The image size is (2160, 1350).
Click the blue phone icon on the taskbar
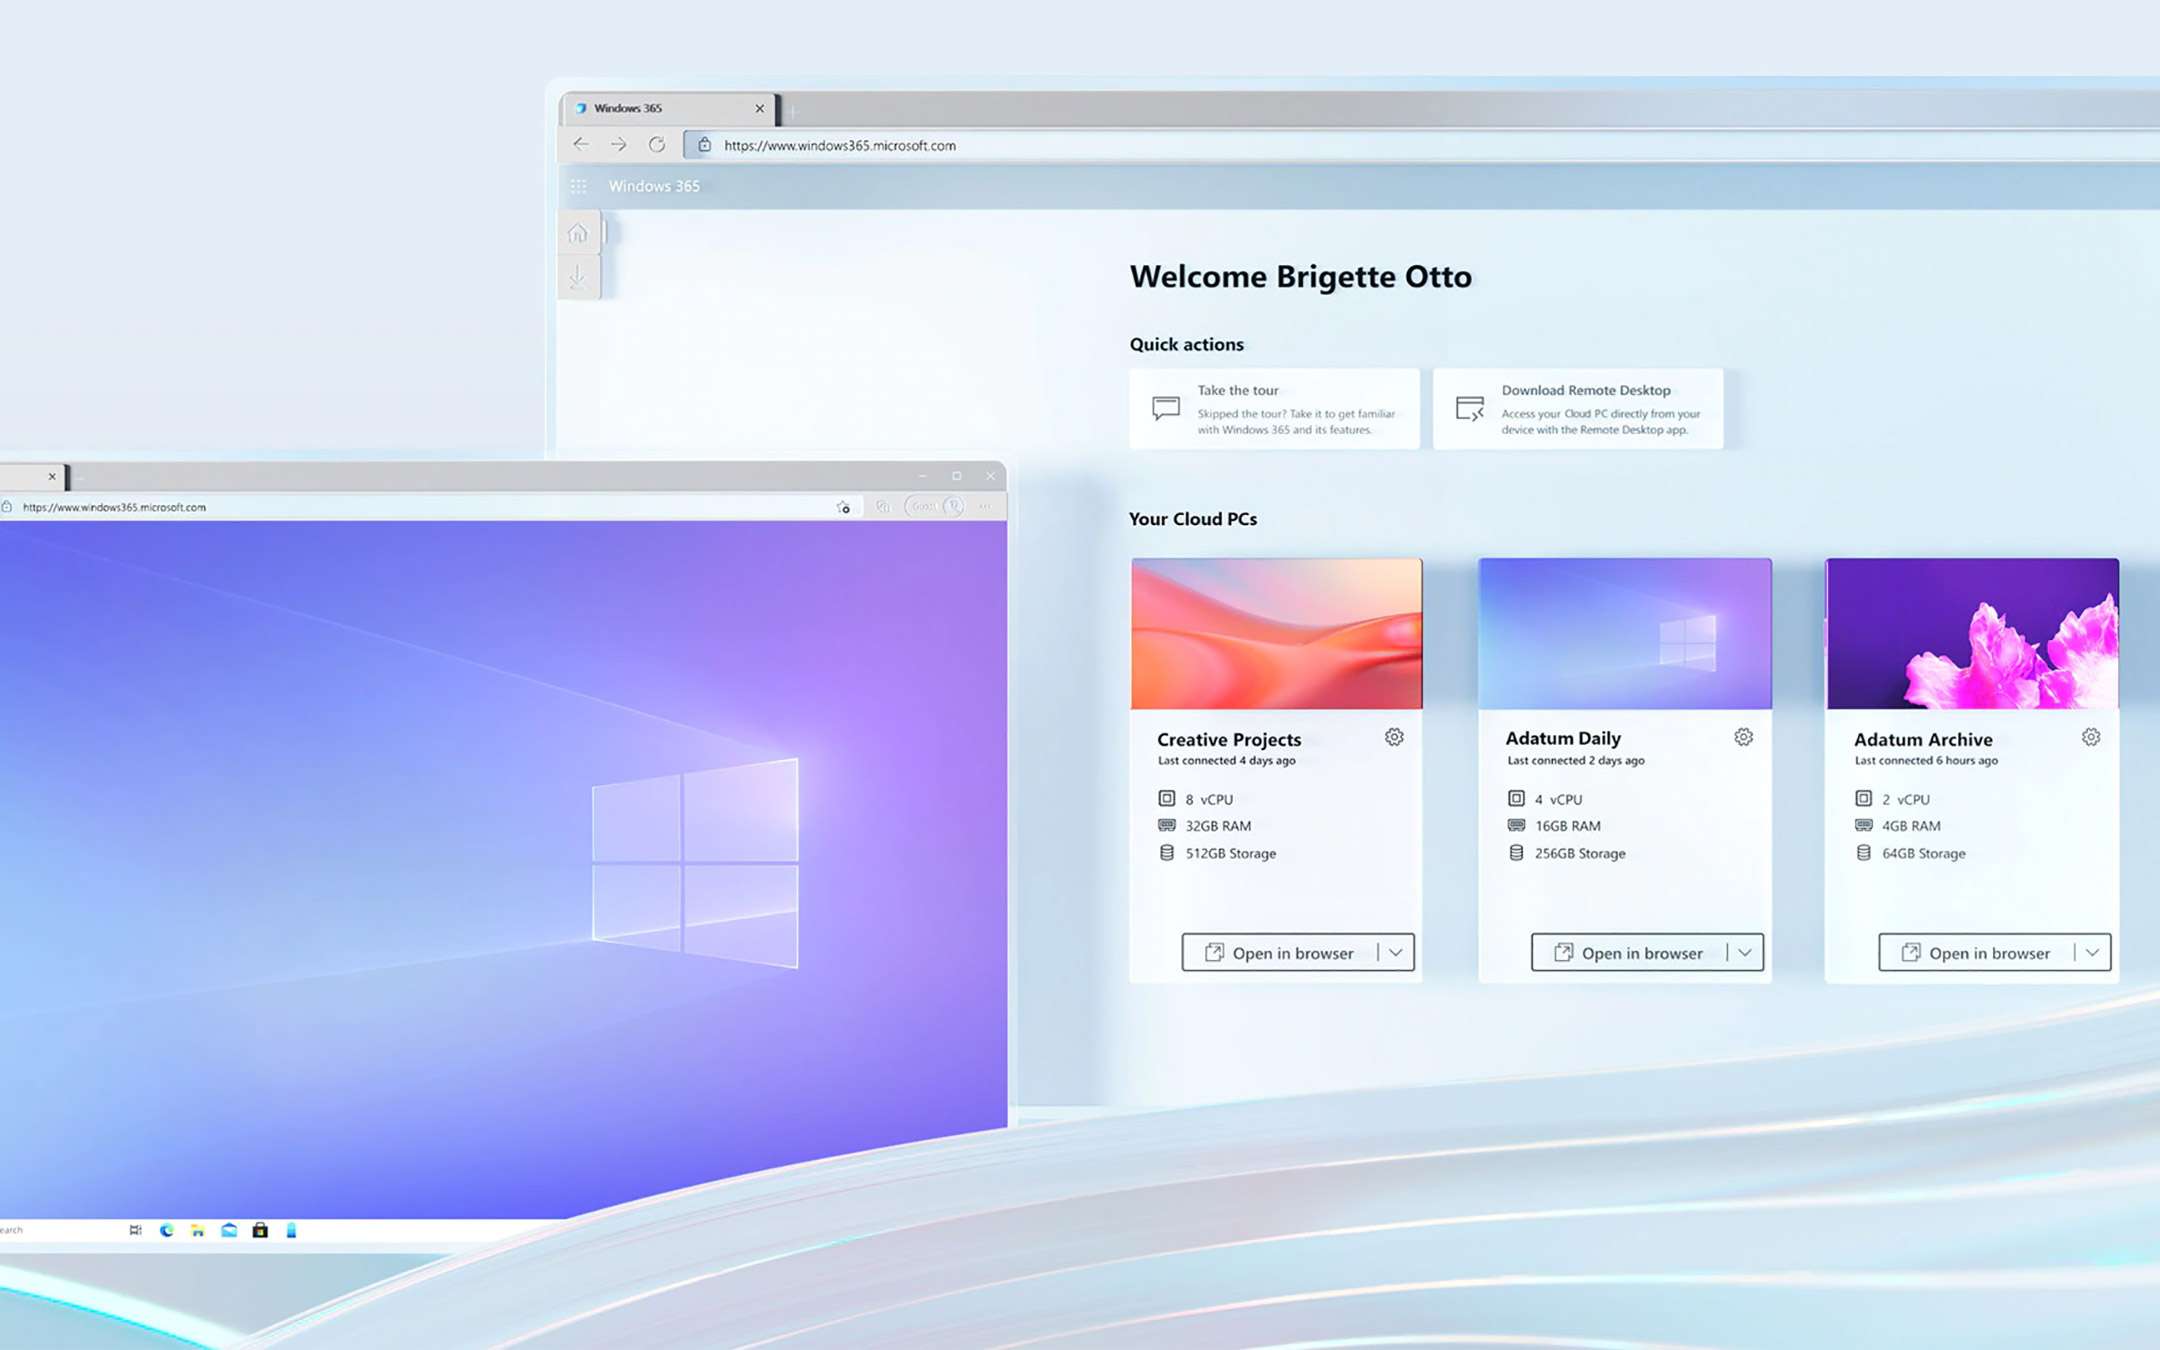[291, 1230]
